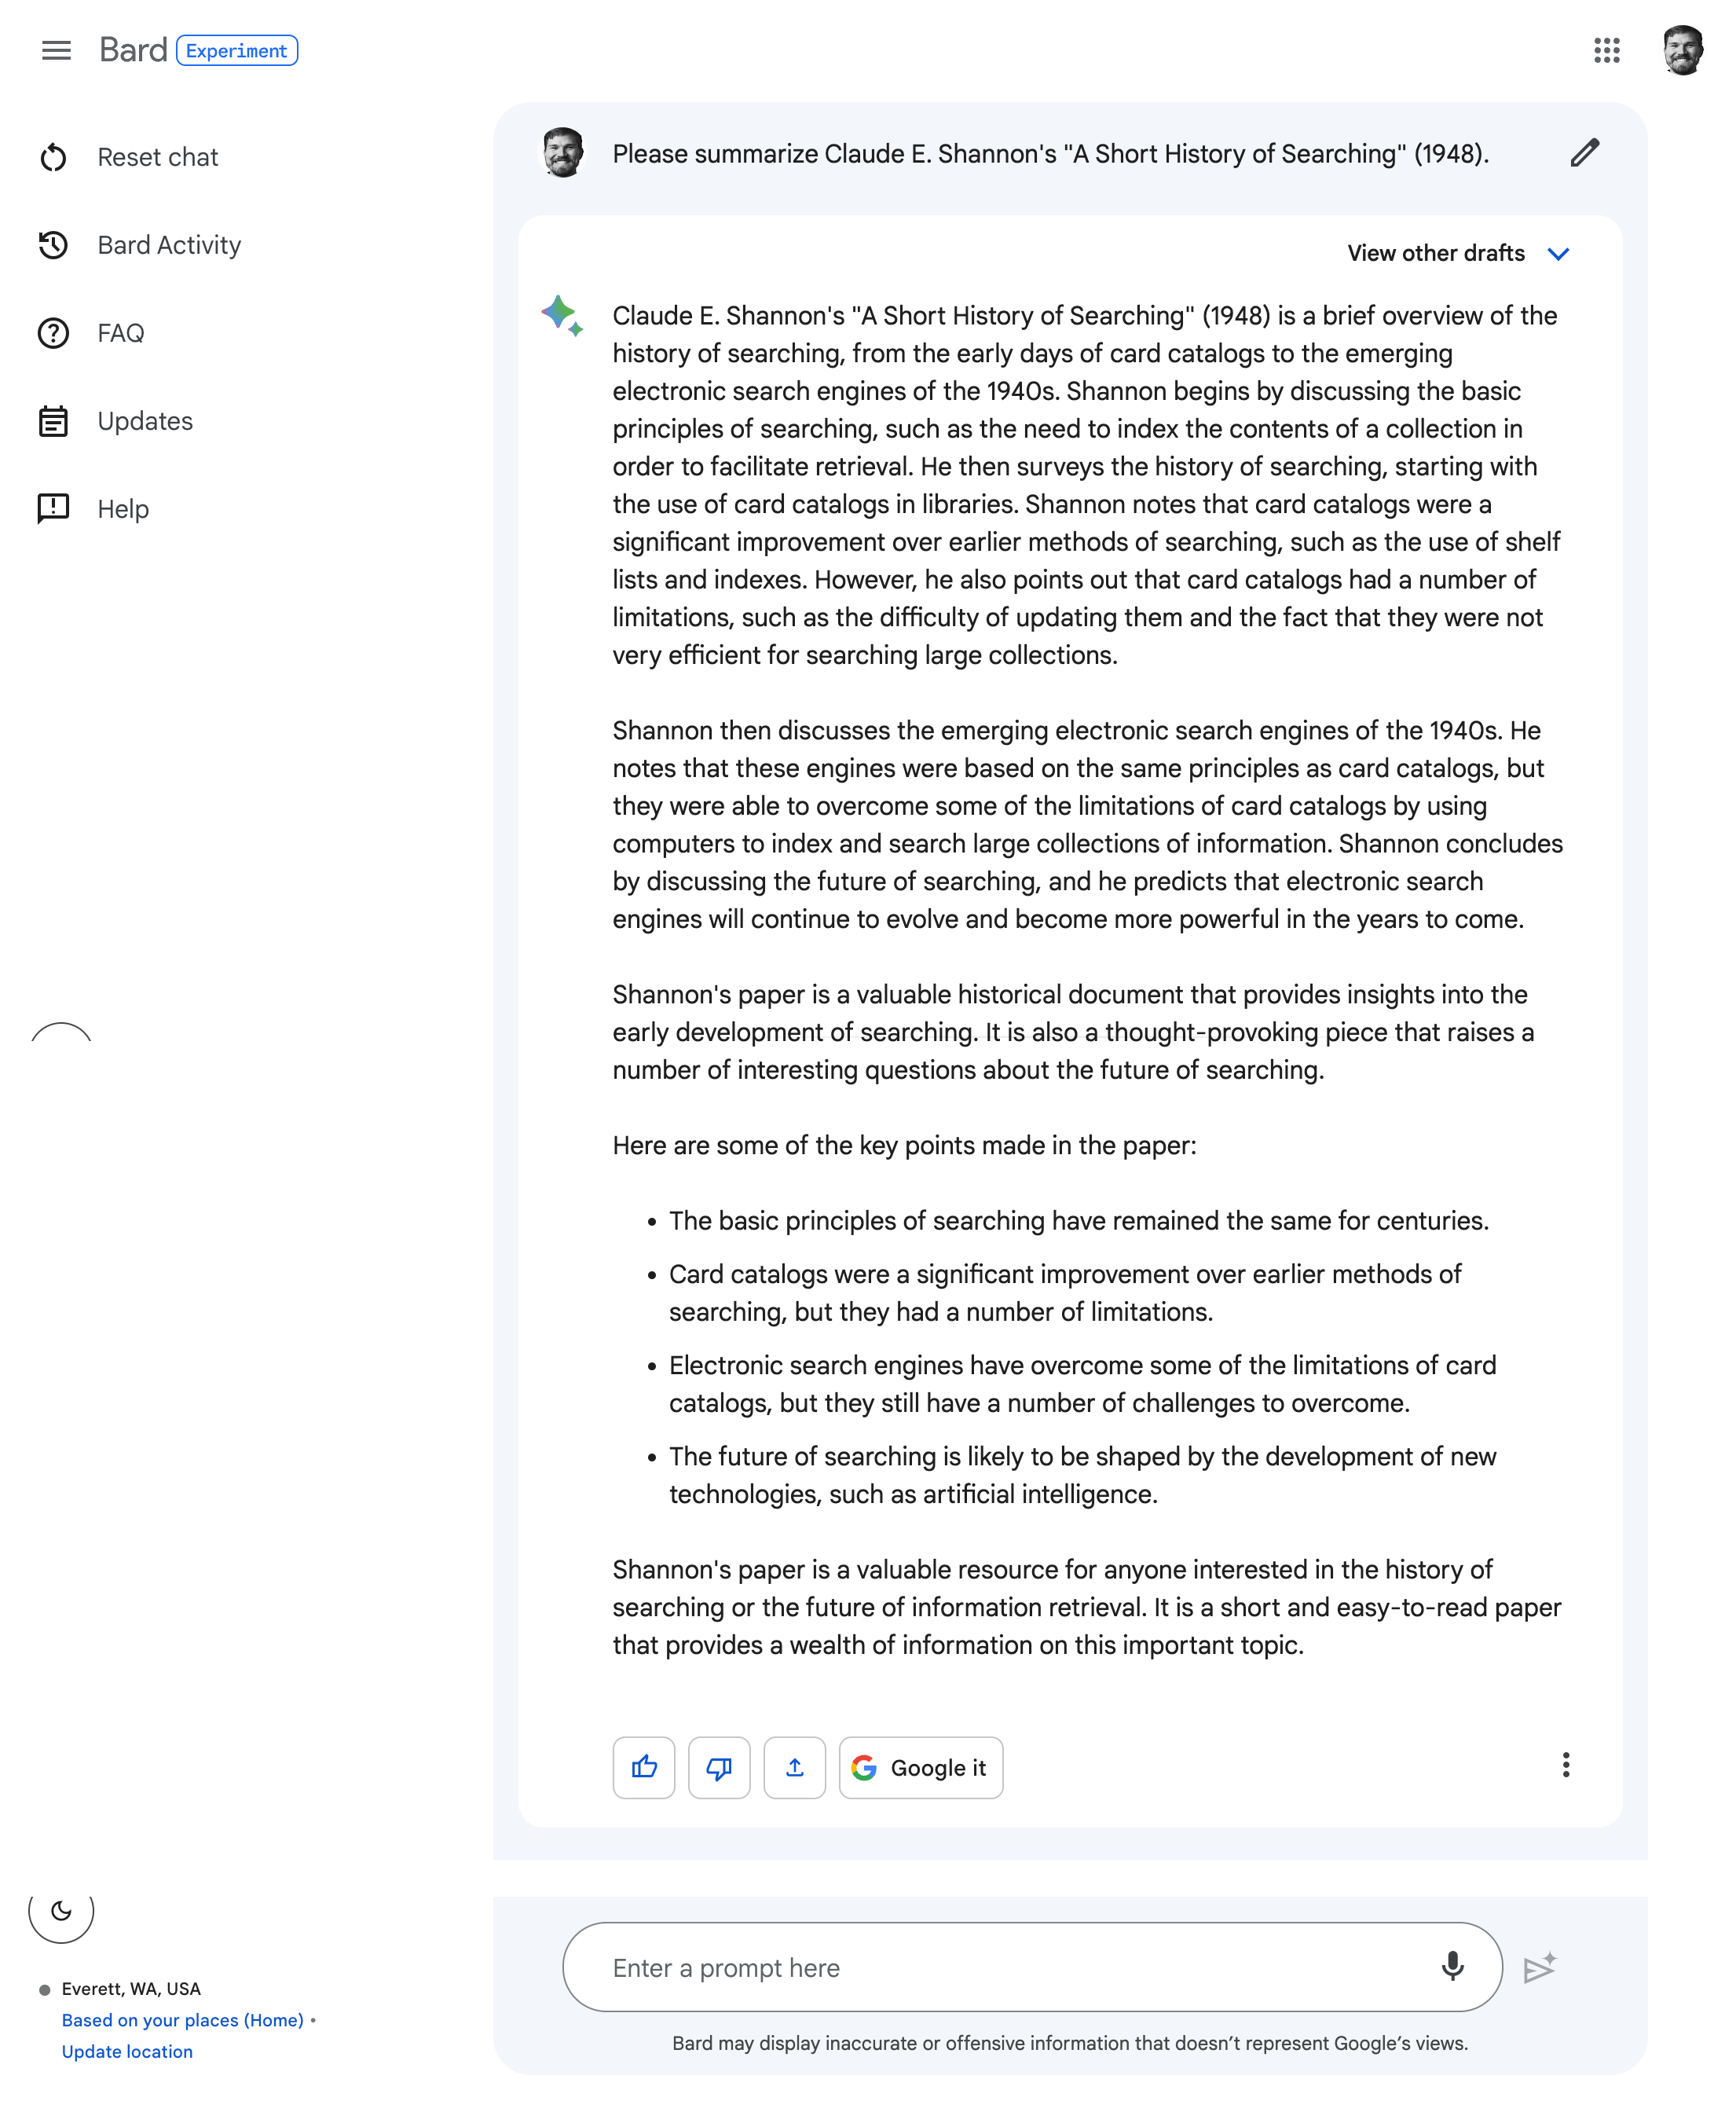
Task: Click the edit prompt pencil icon
Action: click(x=1584, y=153)
